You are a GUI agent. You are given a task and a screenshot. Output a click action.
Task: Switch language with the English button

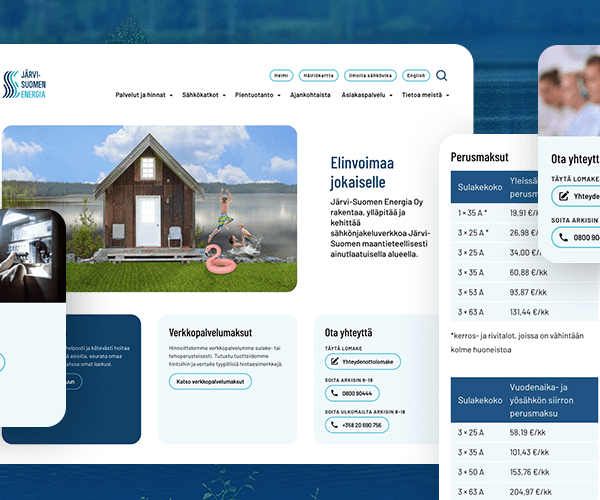(x=416, y=76)
